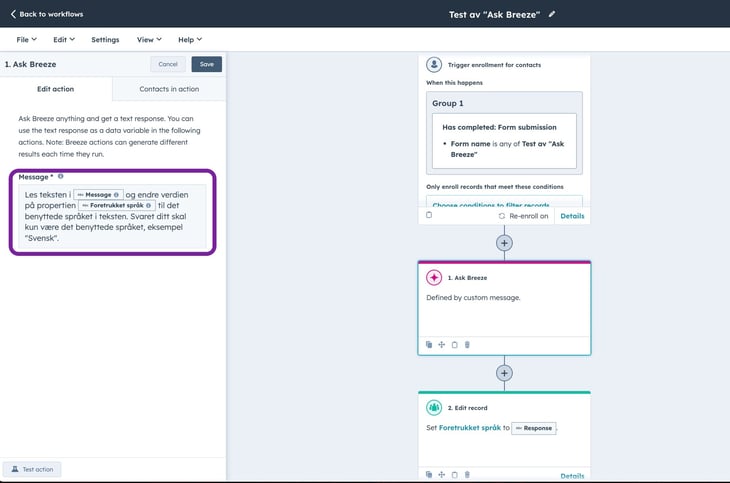Click the teal Edit record icon
730x483 pixels.
click(x=434, y=408)
